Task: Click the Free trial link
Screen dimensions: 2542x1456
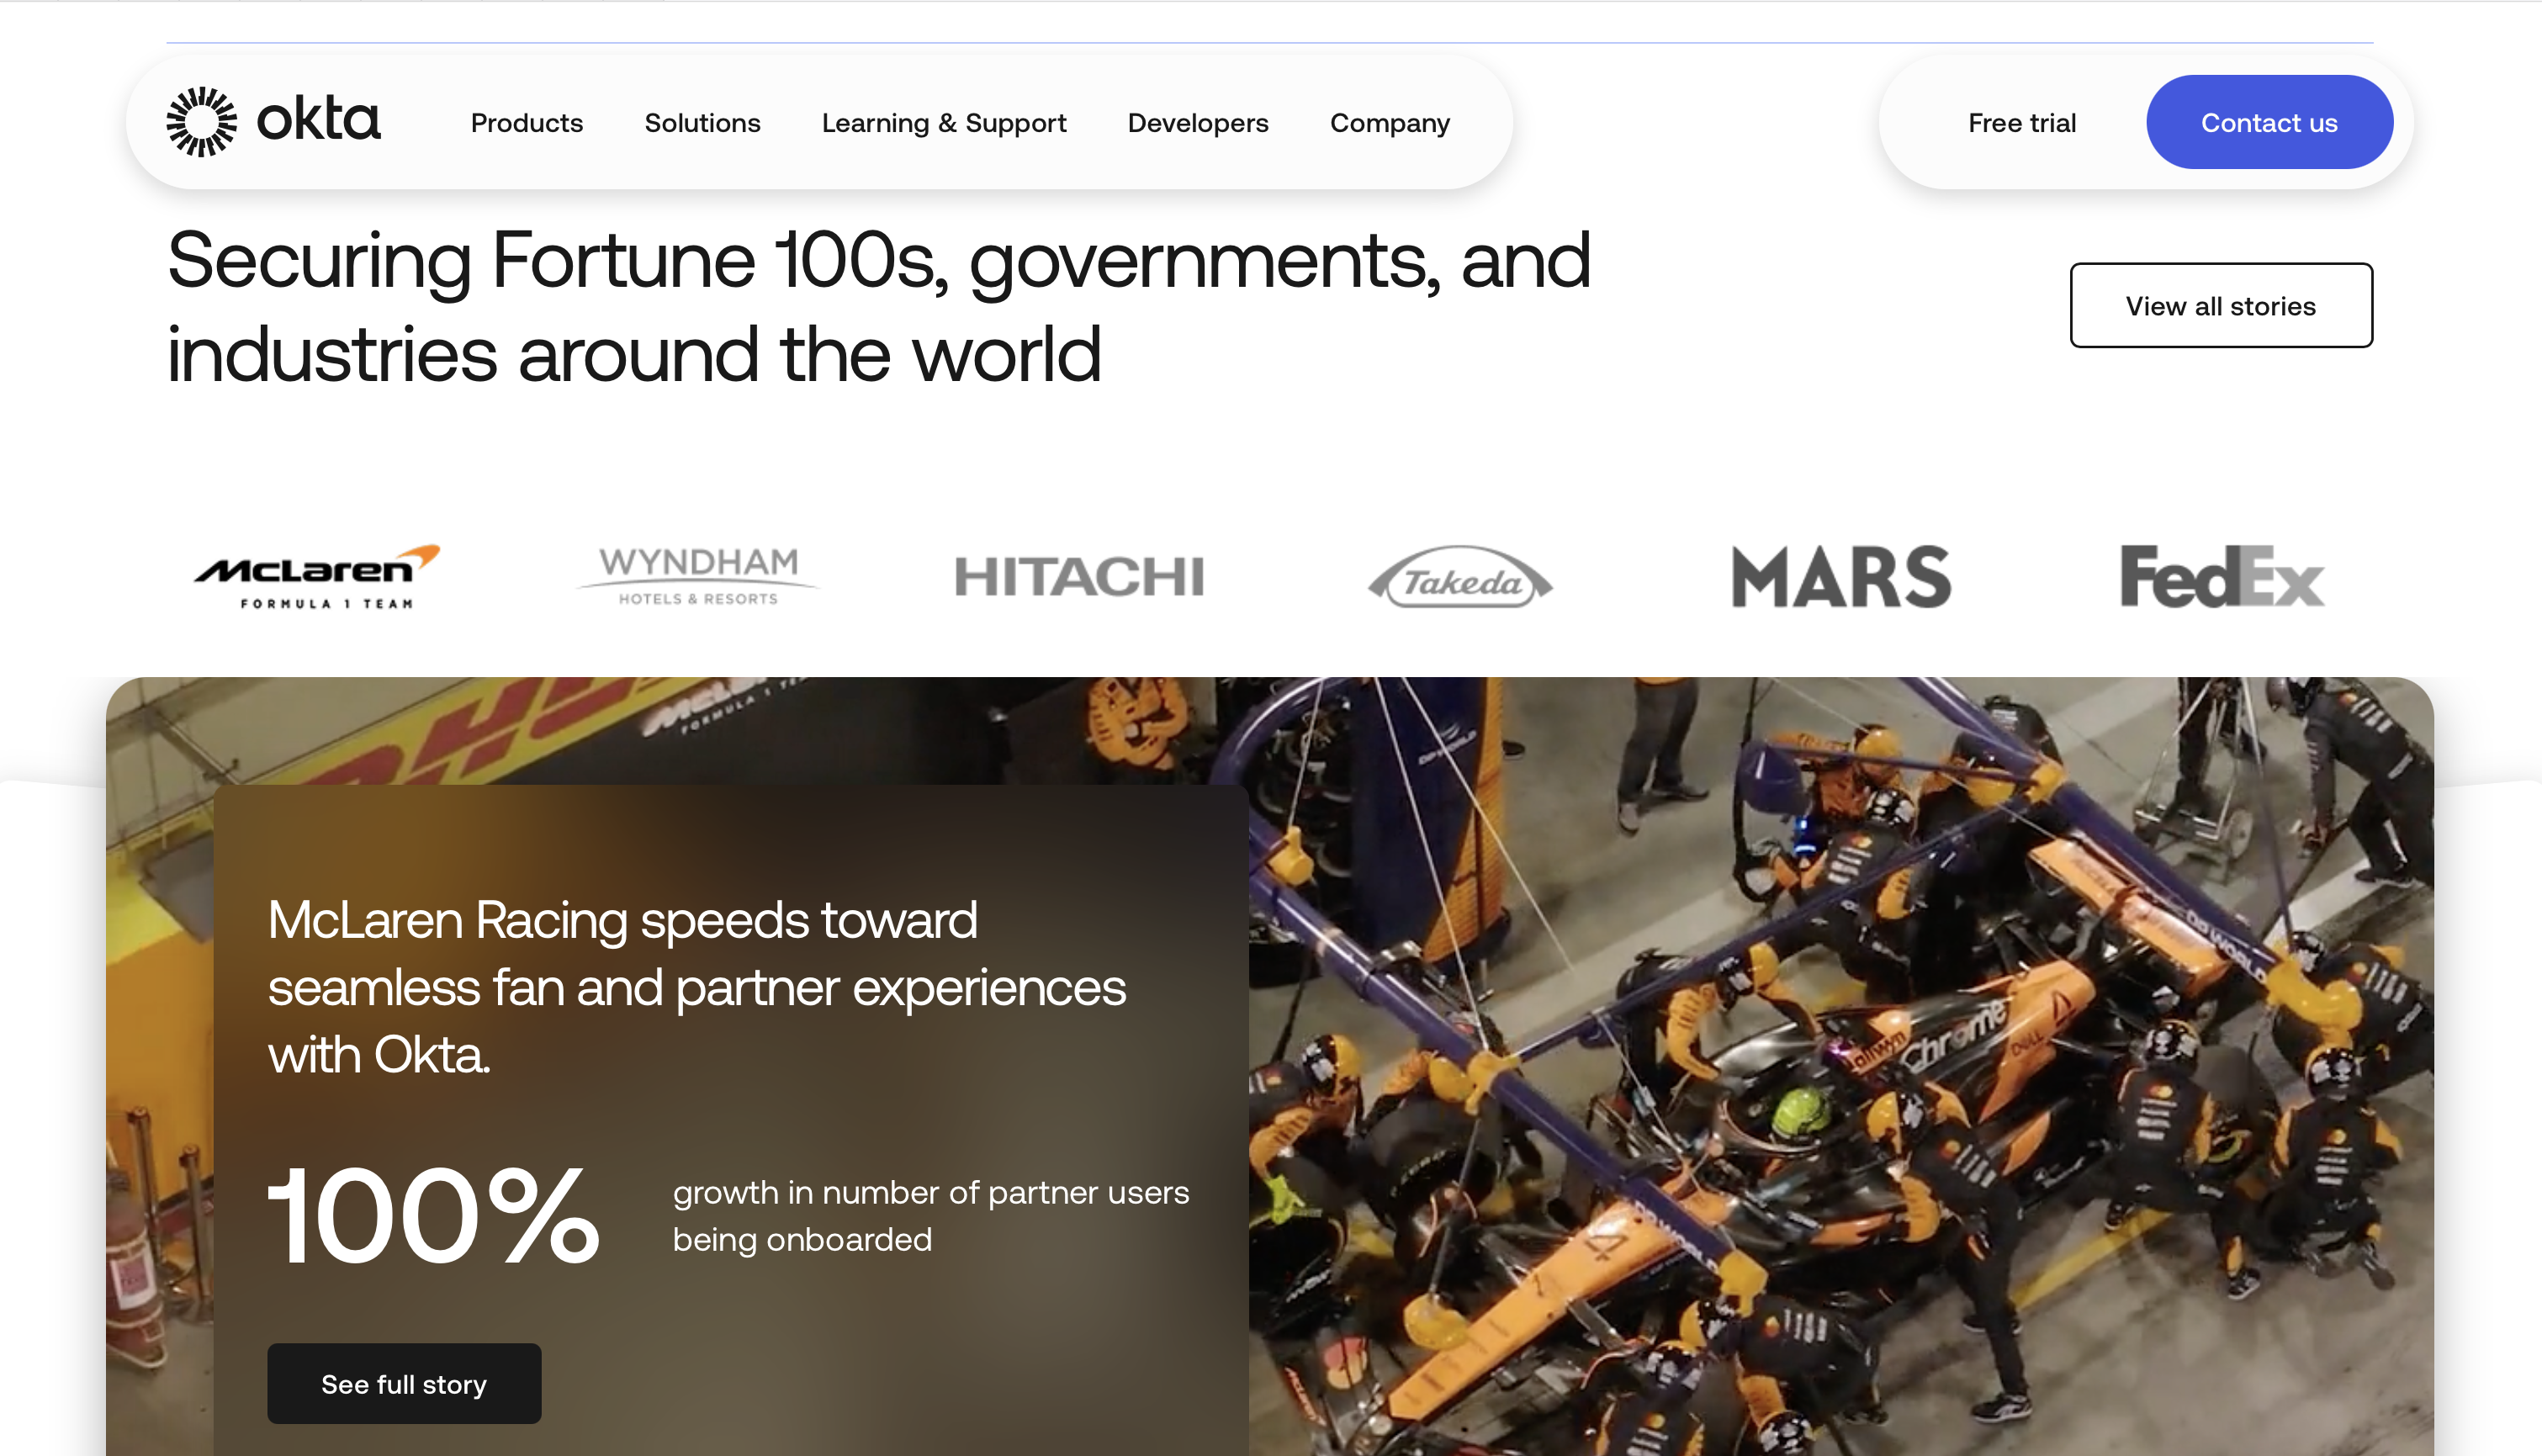Action: pos(2022,123)
